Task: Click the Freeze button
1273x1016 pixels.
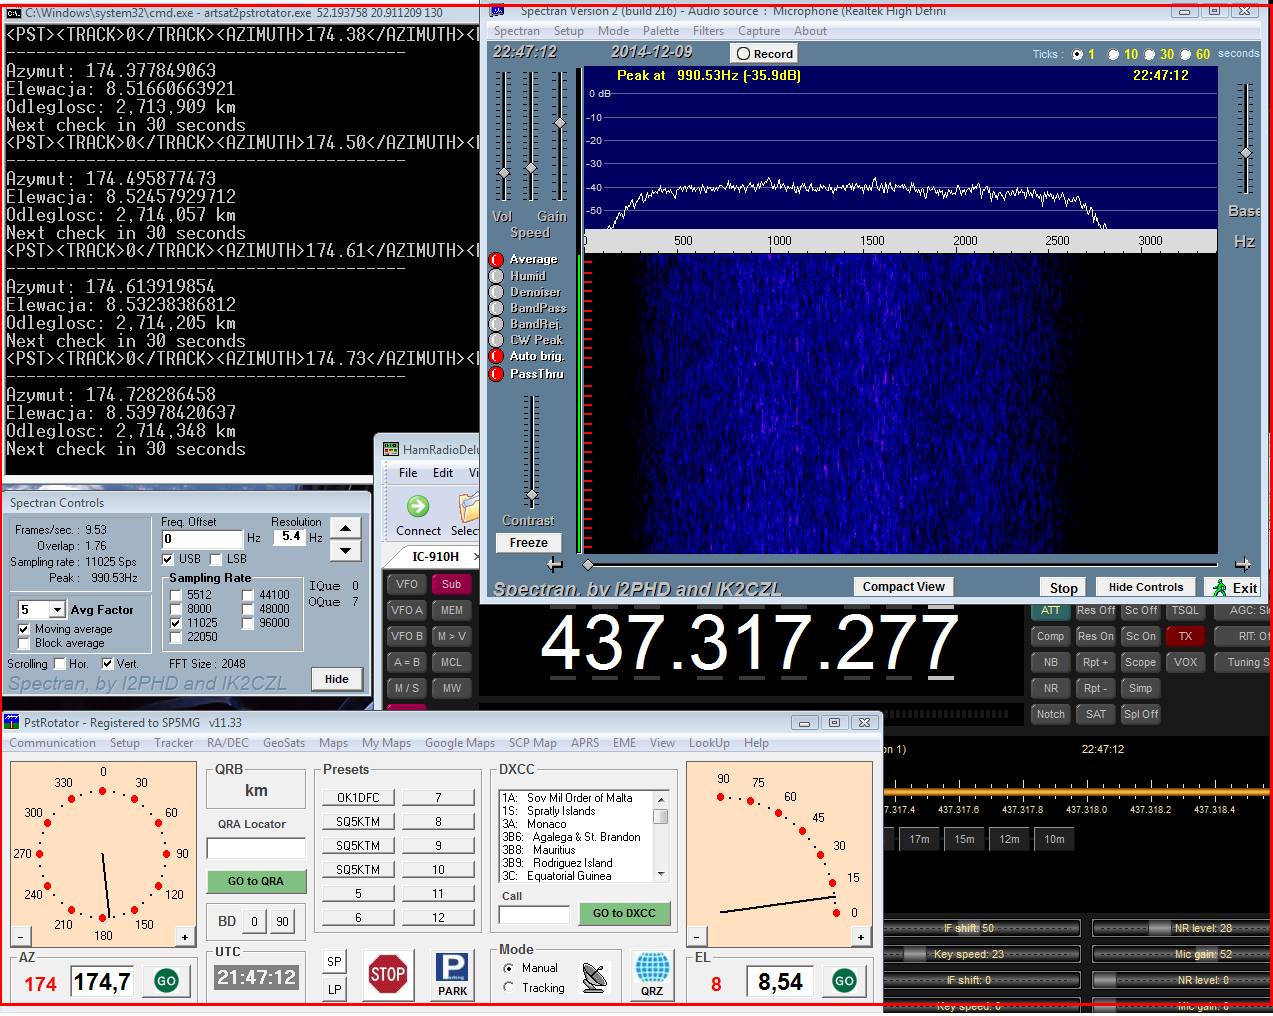Action: coord(528,543)
